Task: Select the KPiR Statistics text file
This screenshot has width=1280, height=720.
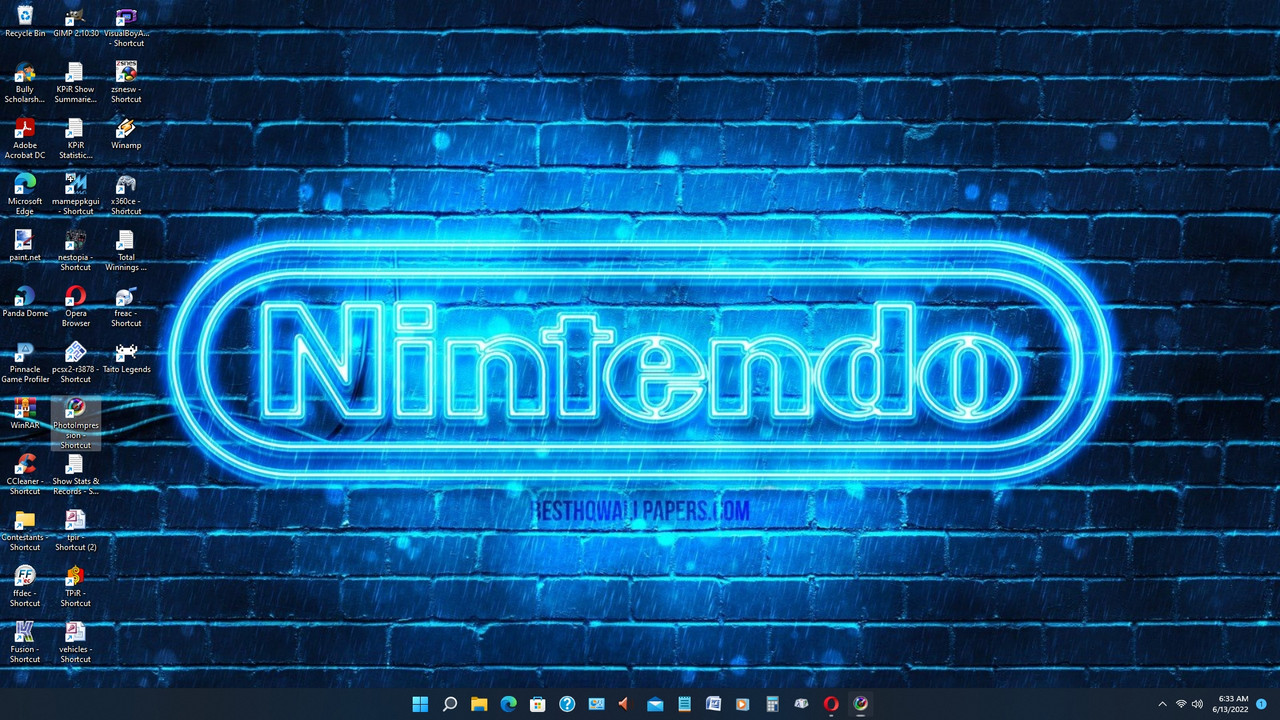Action: pyautogui.click(x=76, y=138)
